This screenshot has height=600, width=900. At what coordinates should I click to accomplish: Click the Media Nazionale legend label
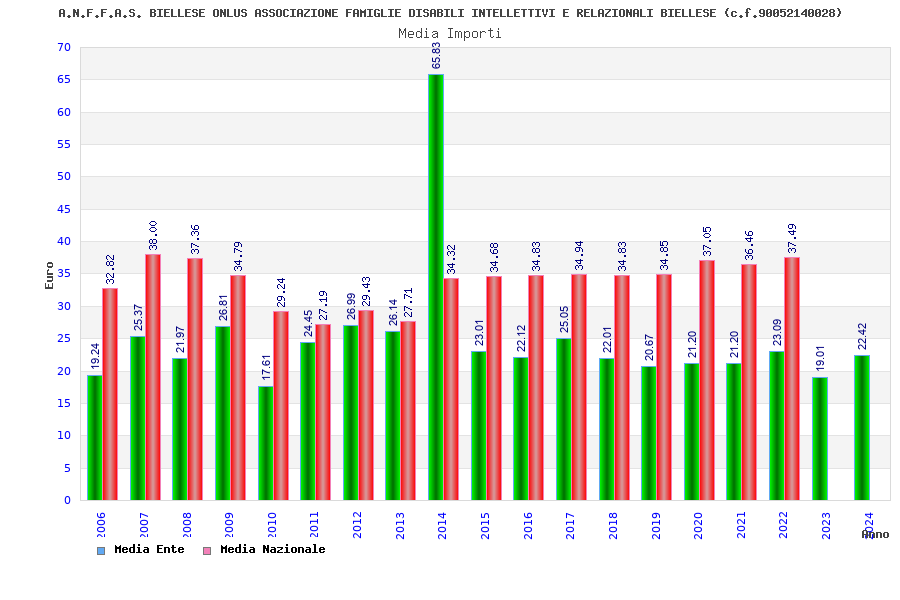273,549
